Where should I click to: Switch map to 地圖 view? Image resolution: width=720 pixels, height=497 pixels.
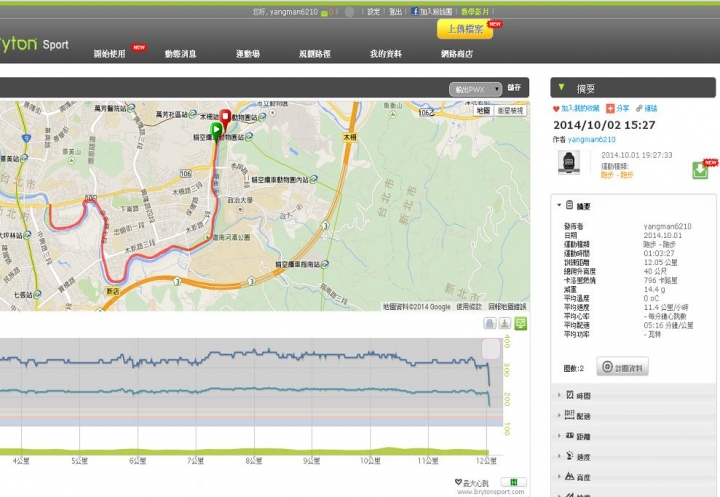483,110
